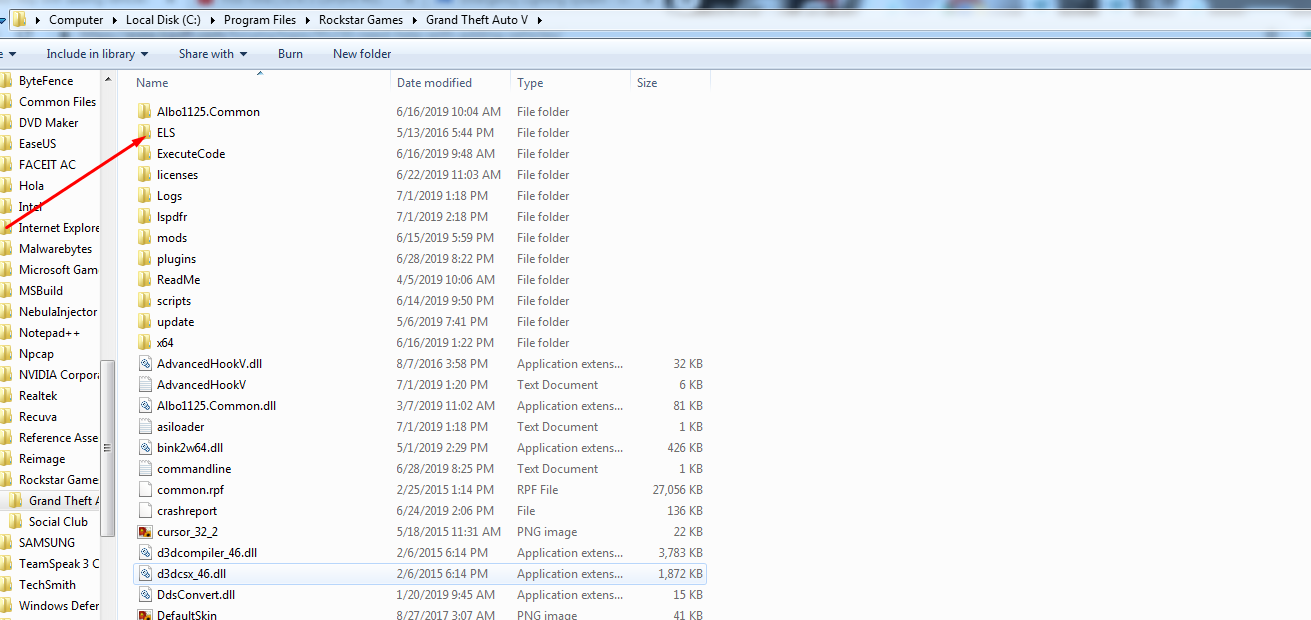This screenshot has height=620, width=1311.
Task: Click Local Disk (C:) in address bar
Action: pos(162,20)
